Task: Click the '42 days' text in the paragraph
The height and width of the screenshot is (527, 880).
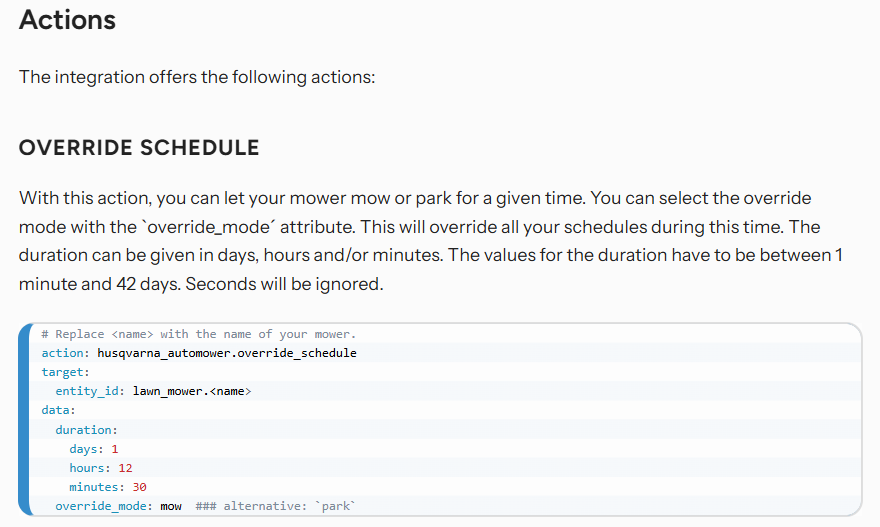Action: coord(148,284)
